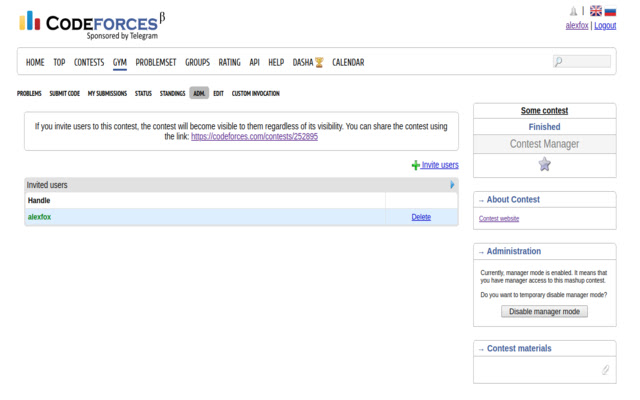Open the RATING menu item
The image size is (640, 400).
229,62
